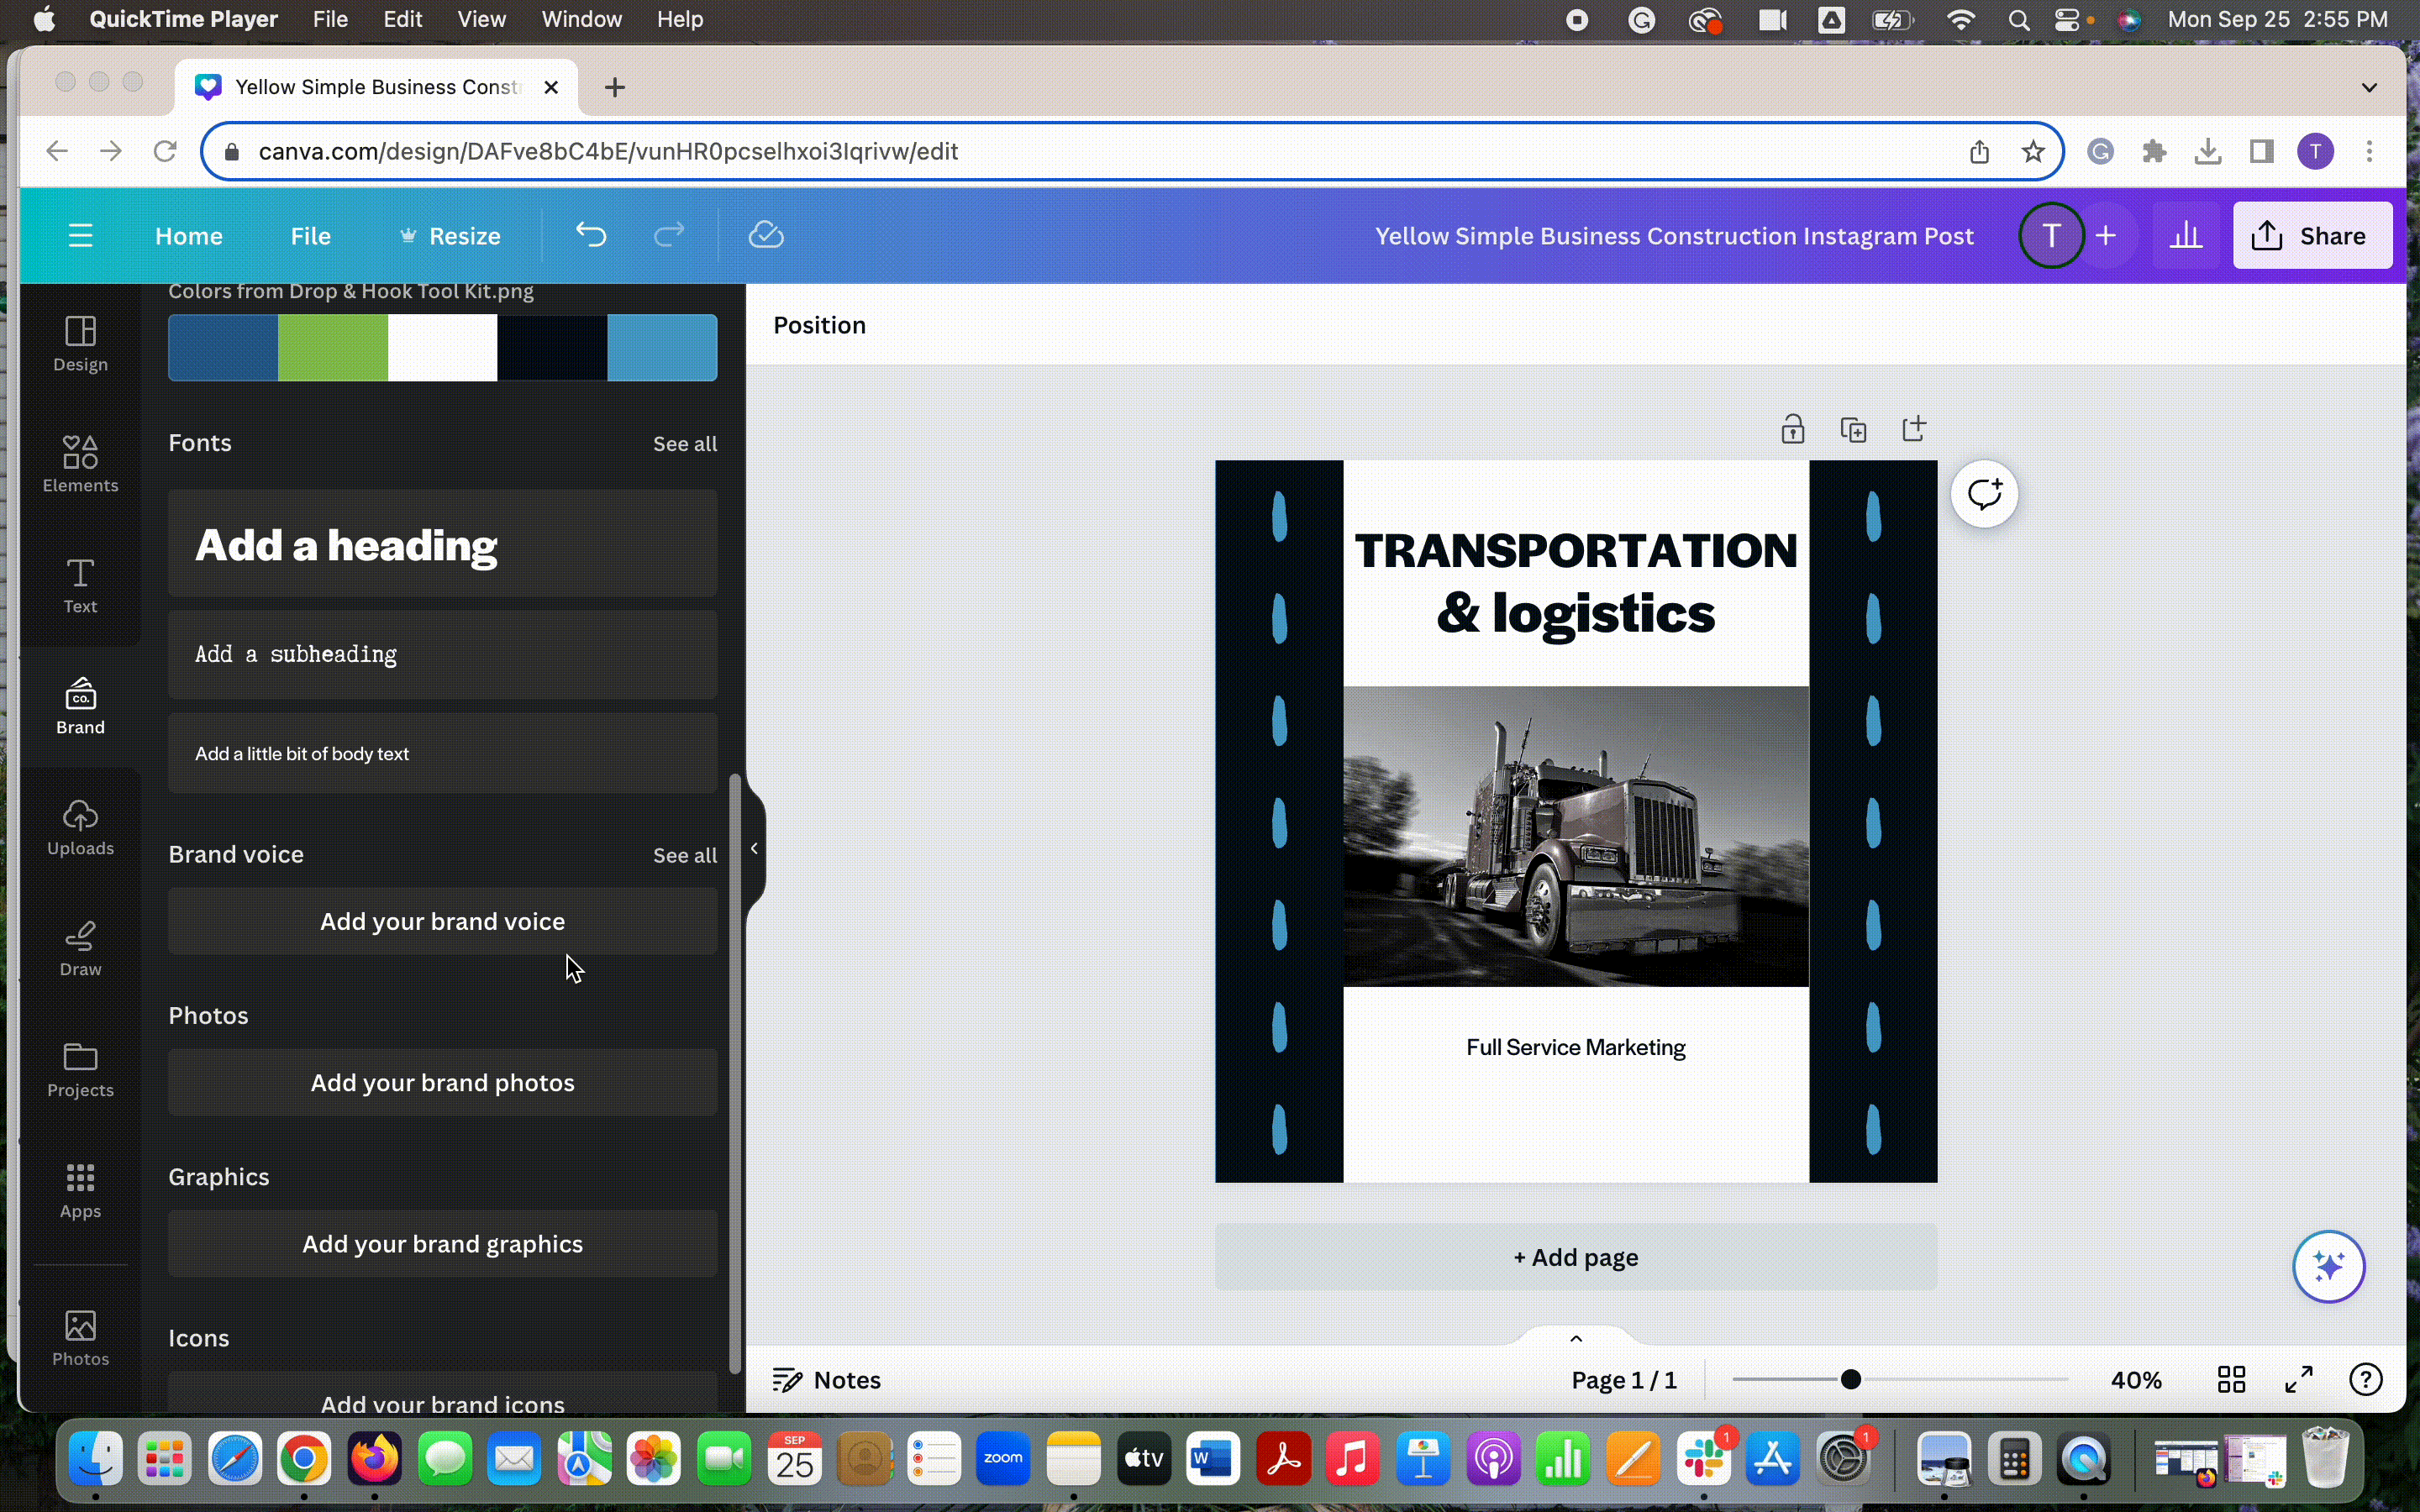This screenshot has height=1512, width=2420.
Task: See all brand voice options
Action: [x=685, y=855]
